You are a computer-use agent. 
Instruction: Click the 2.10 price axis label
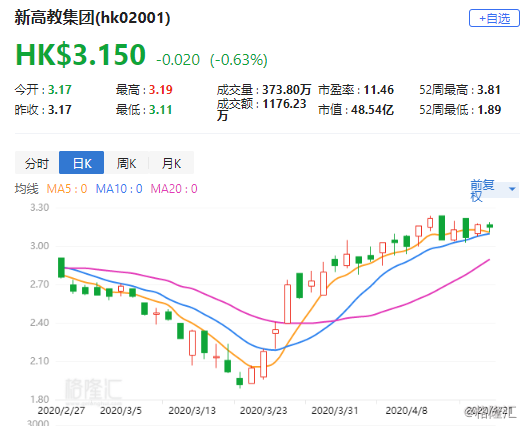40,361
